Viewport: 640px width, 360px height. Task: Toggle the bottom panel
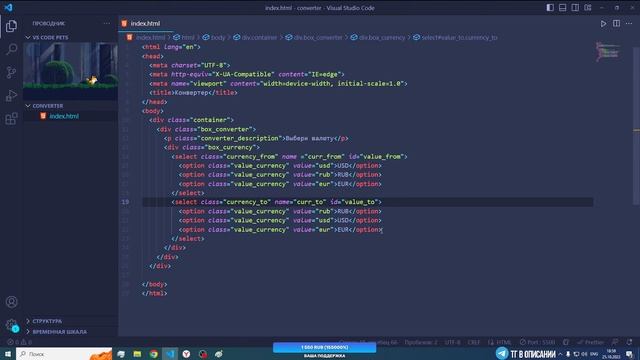tap(562, 8)
